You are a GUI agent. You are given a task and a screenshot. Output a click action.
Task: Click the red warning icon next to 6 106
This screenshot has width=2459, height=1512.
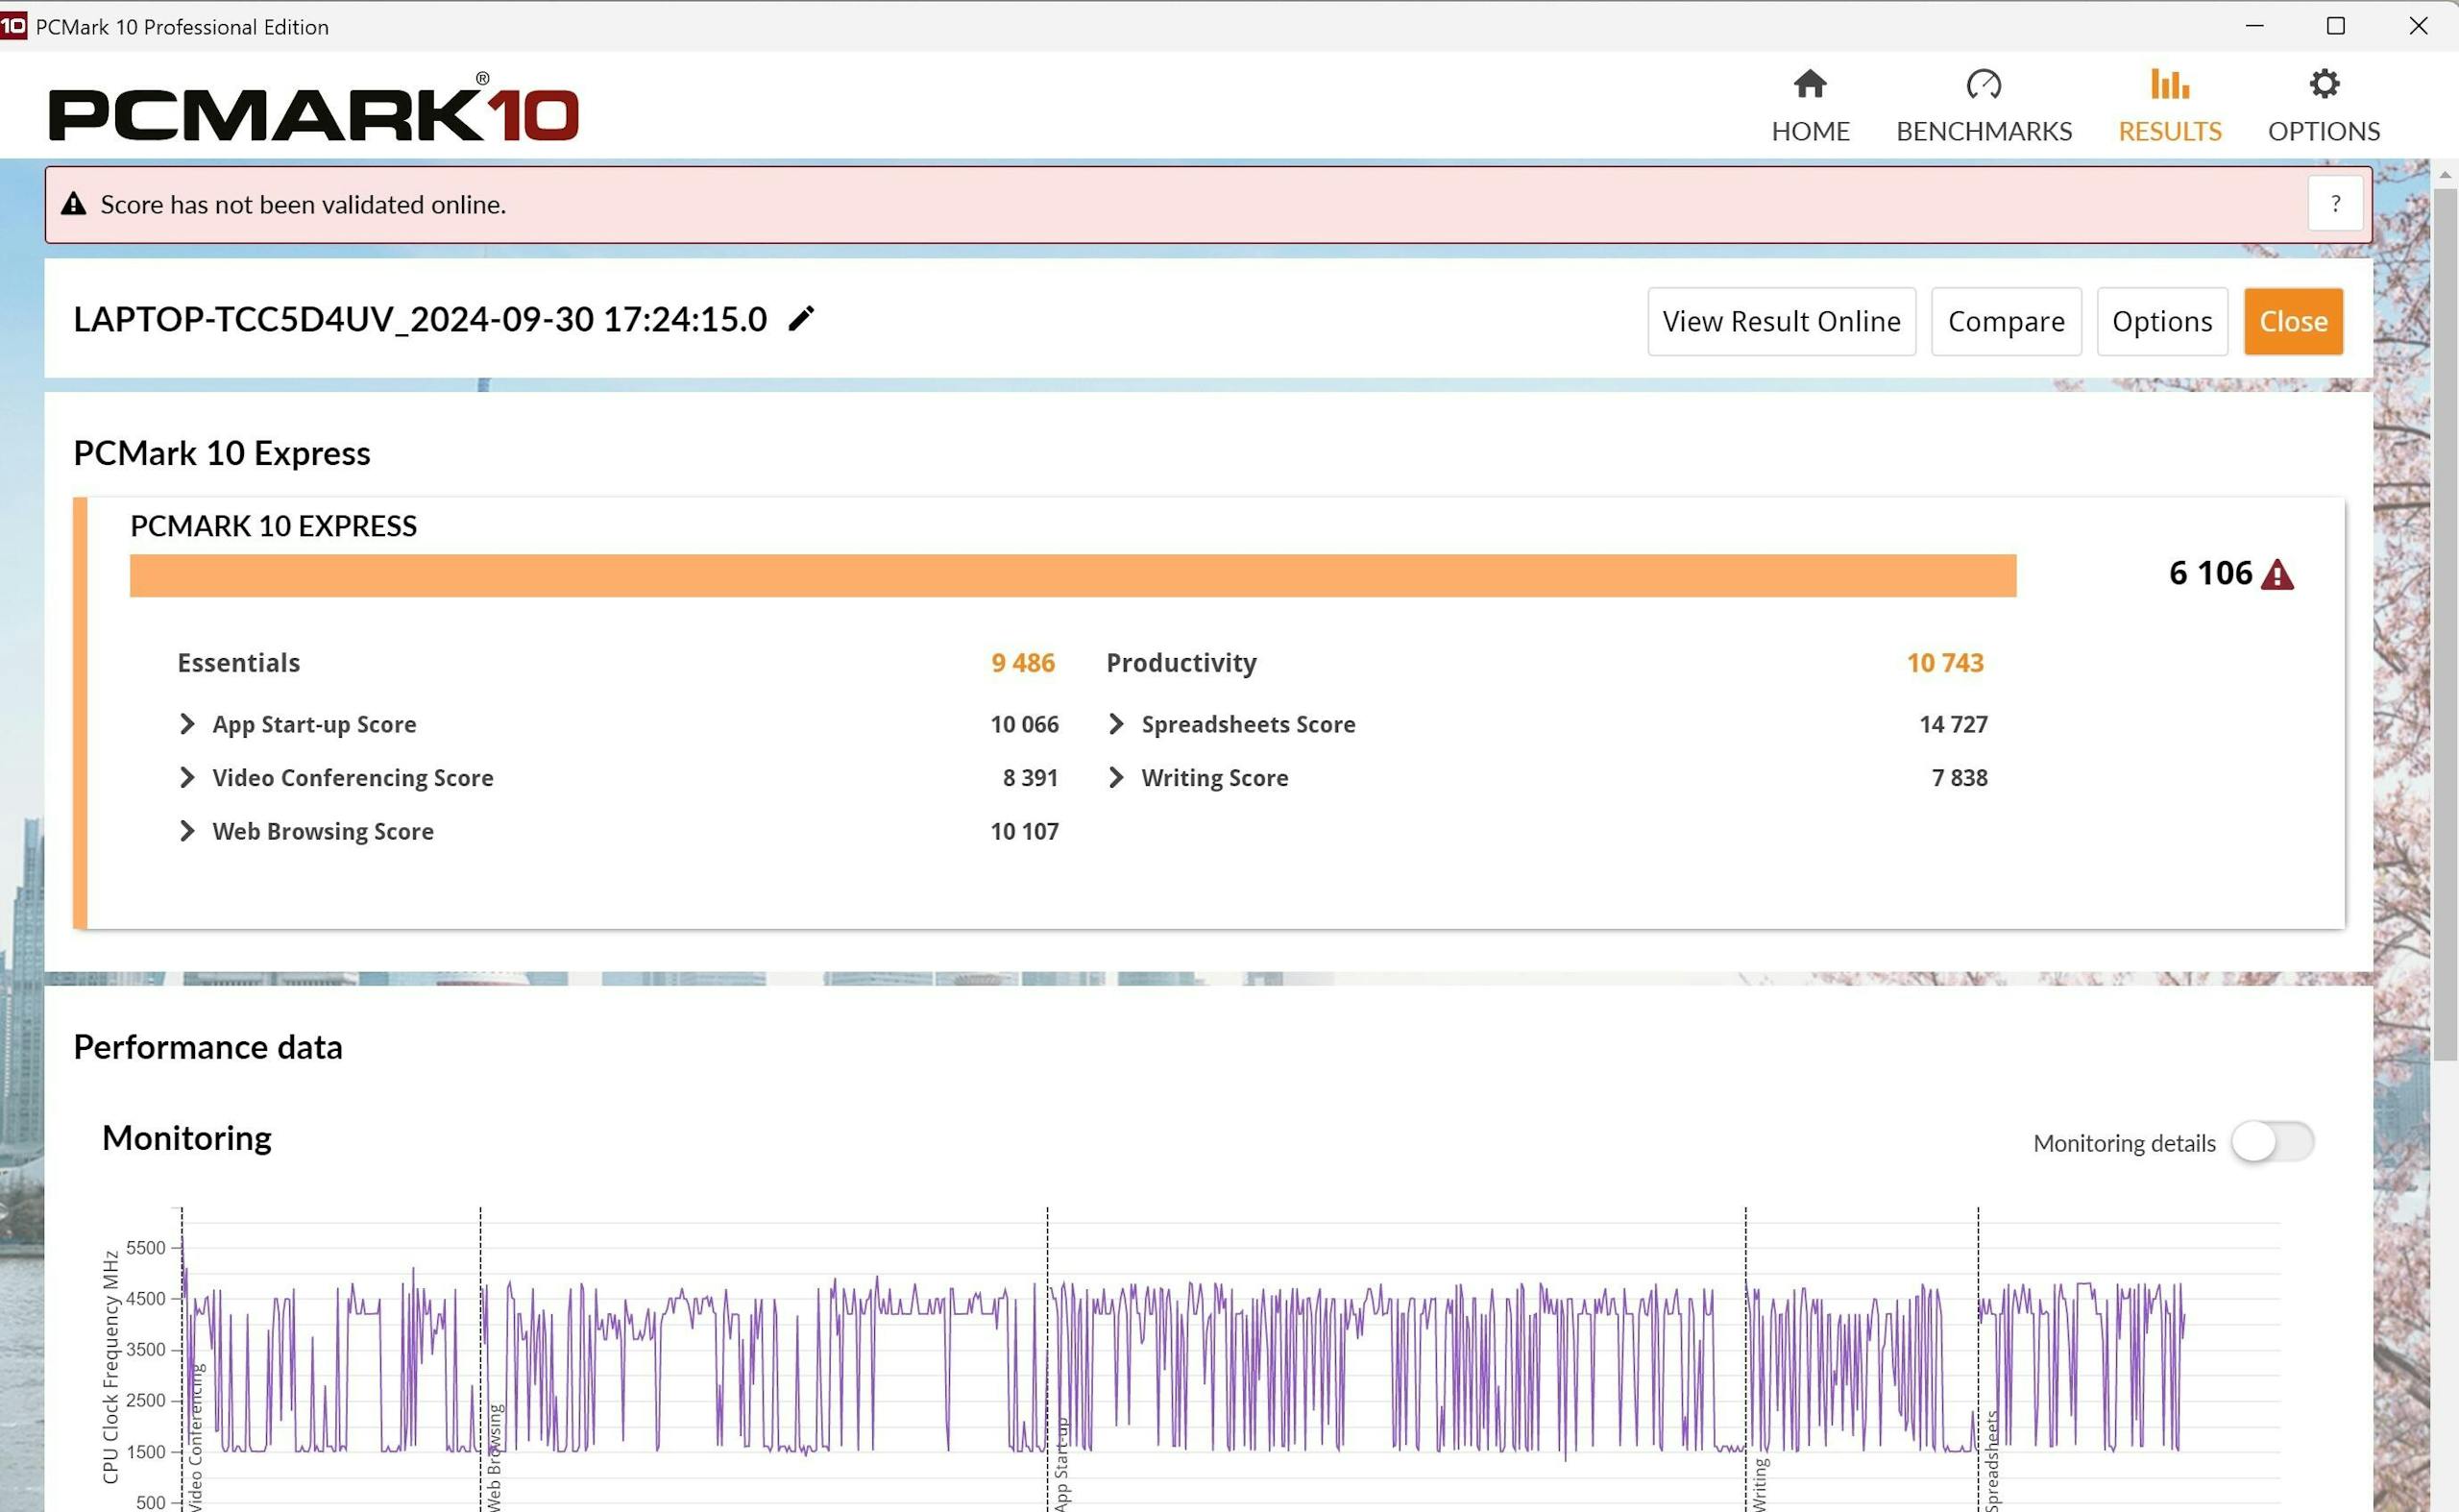click(2277, 574)
